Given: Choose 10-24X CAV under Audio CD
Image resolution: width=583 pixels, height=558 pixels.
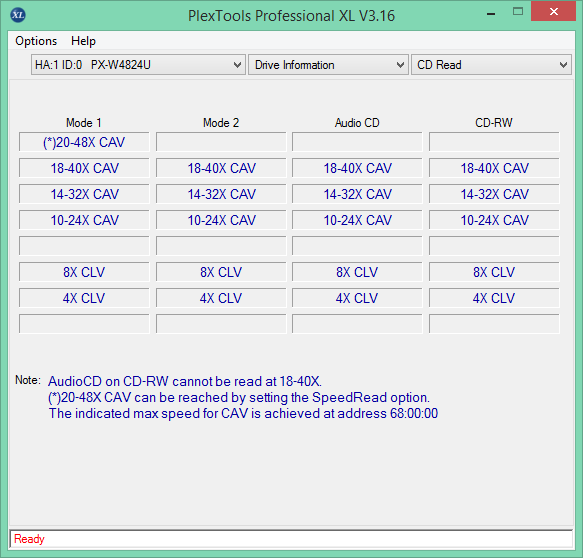Looking at the screenshot, I should 357,220.
